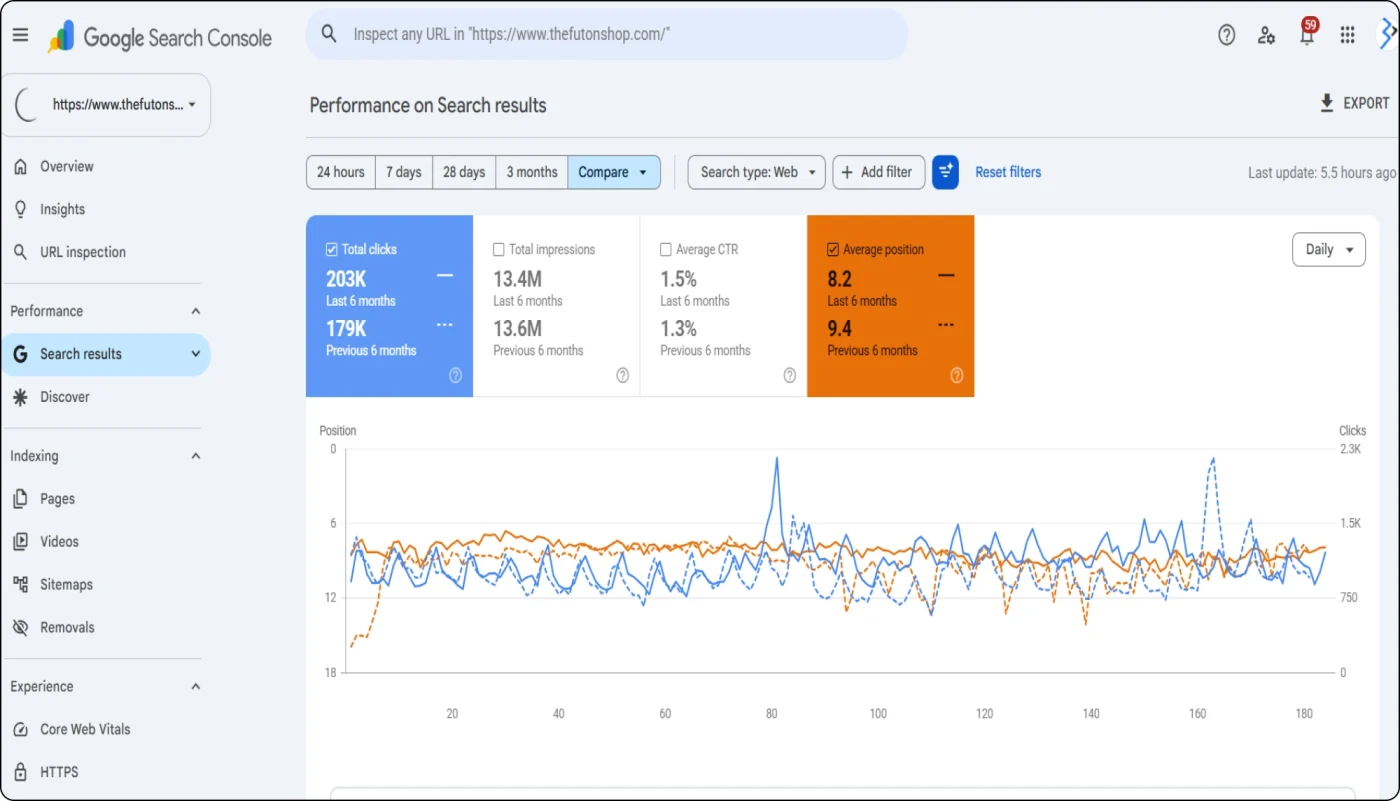Click the Overview home icon
Image resolution: width=1400 pixels, height=801 pixels.
[20, 167]
